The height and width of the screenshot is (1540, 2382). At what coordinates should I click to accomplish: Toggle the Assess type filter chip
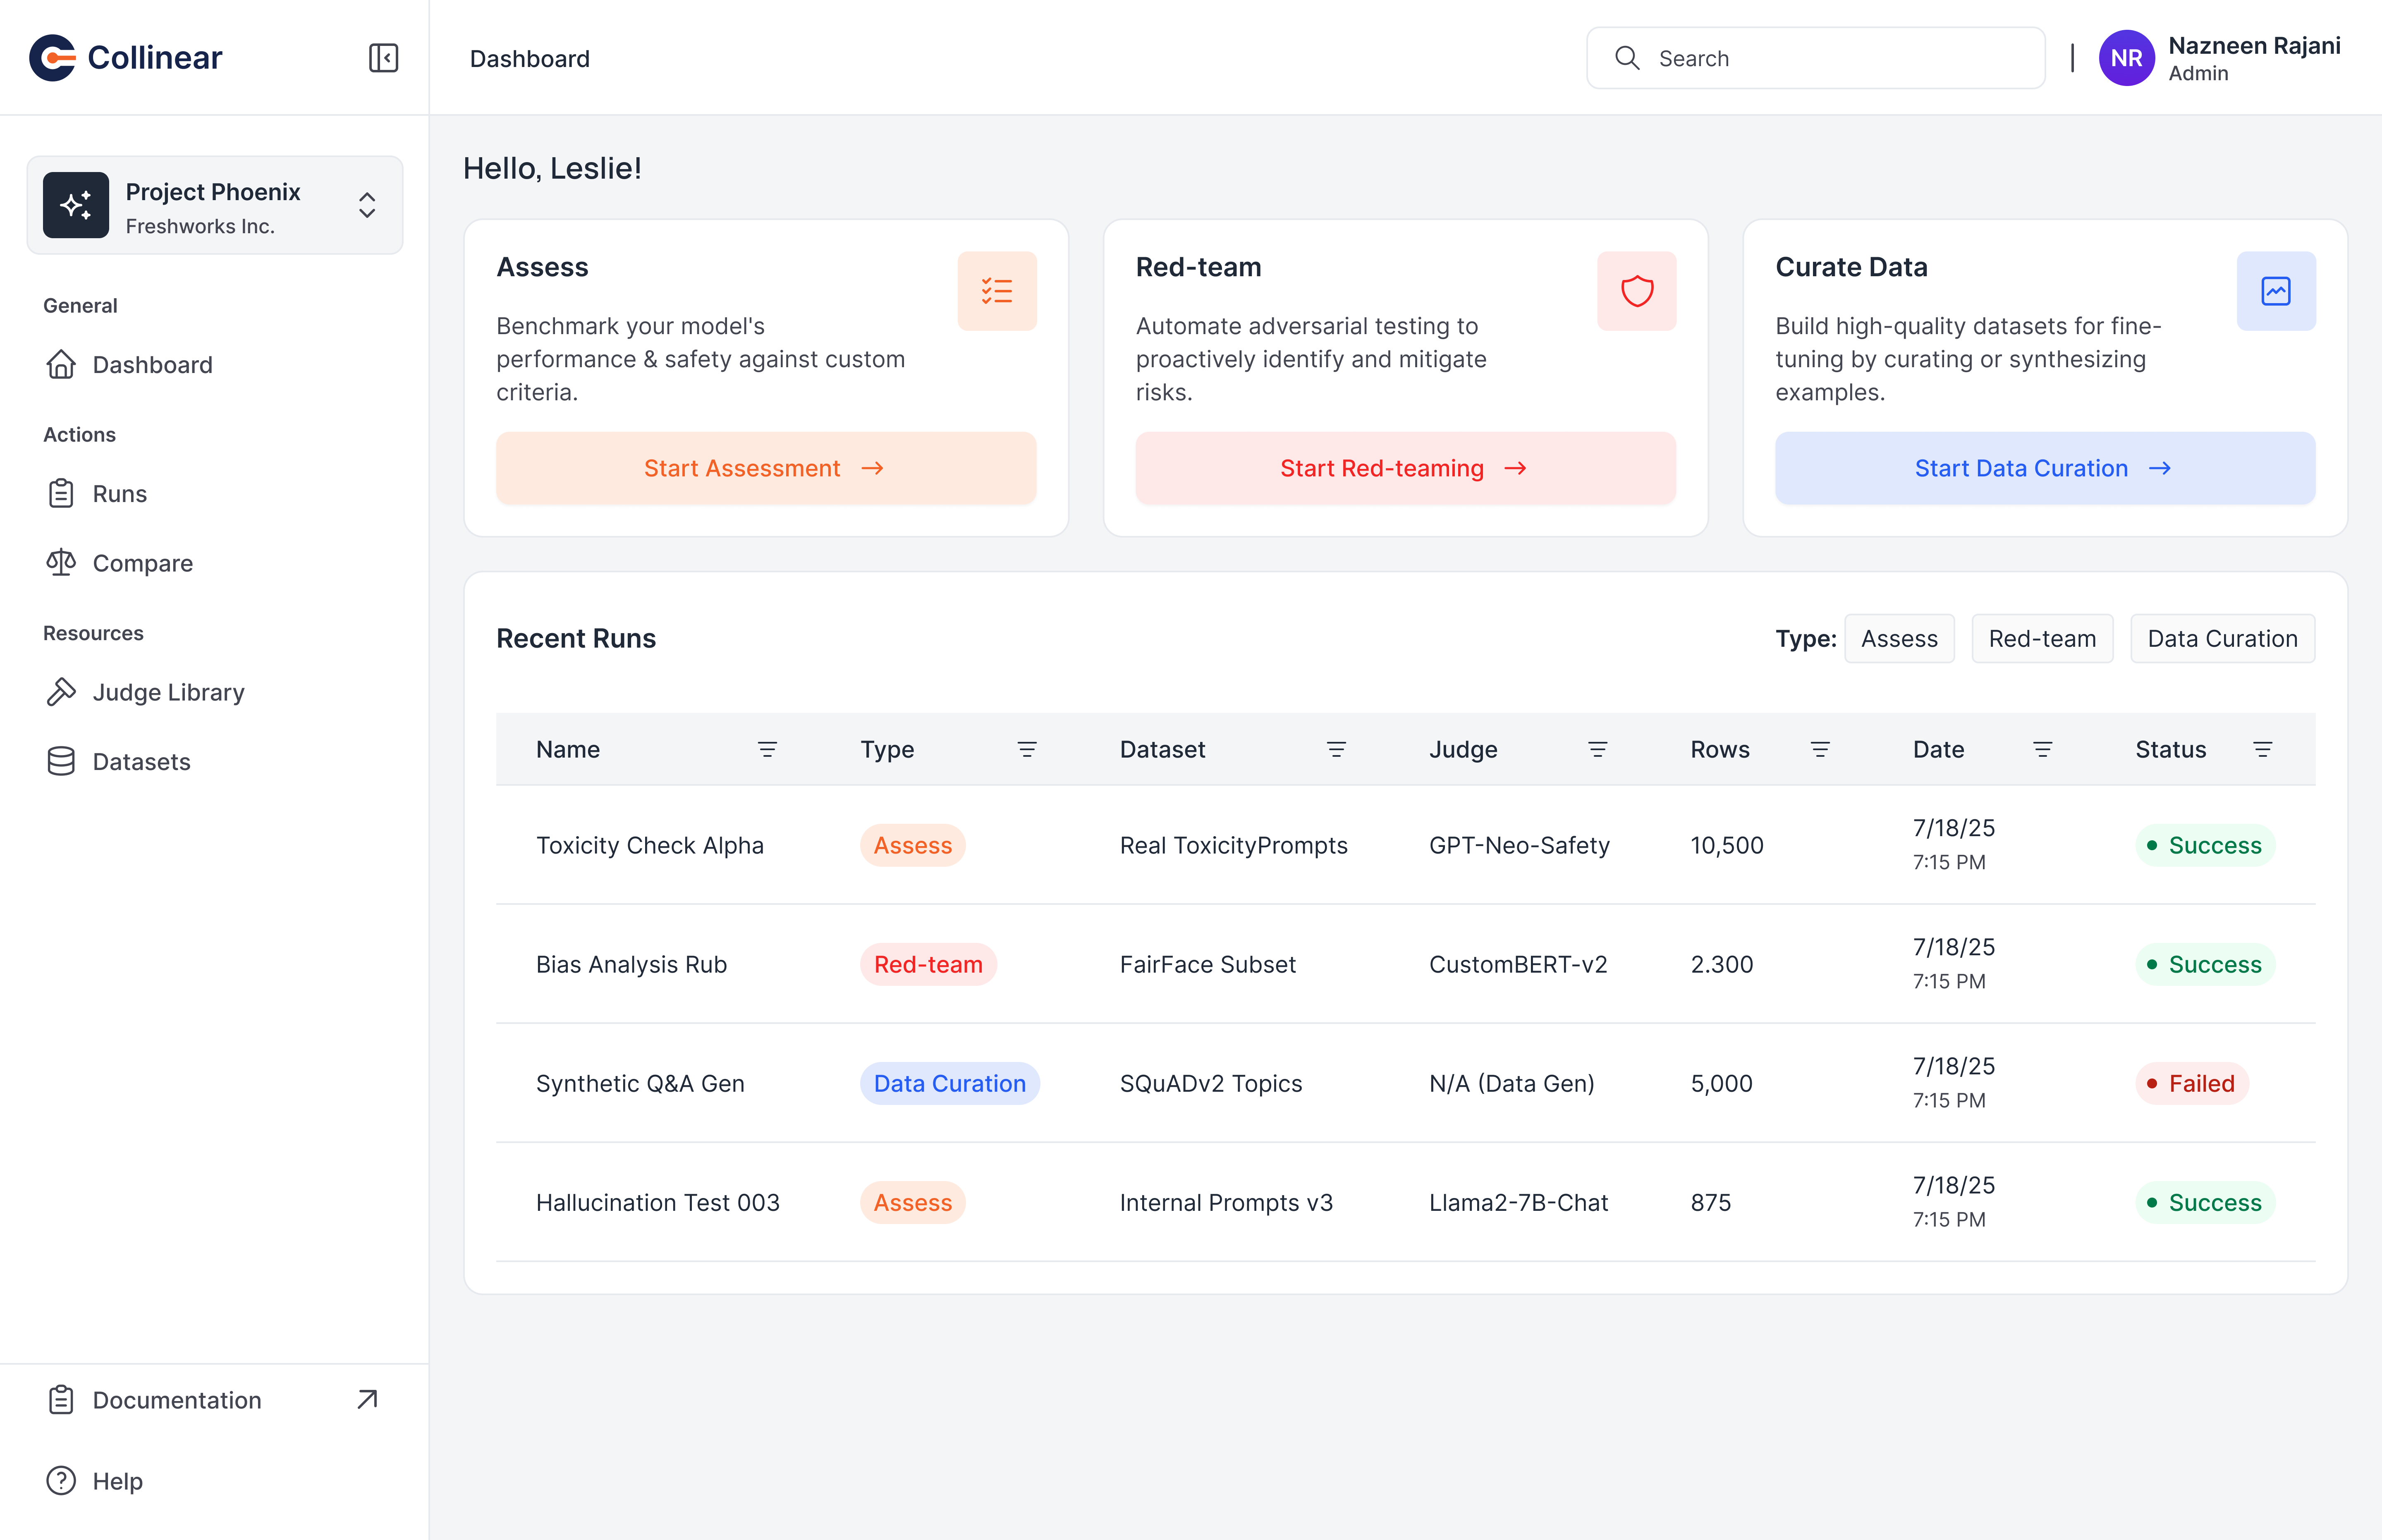pos(1898,638)
